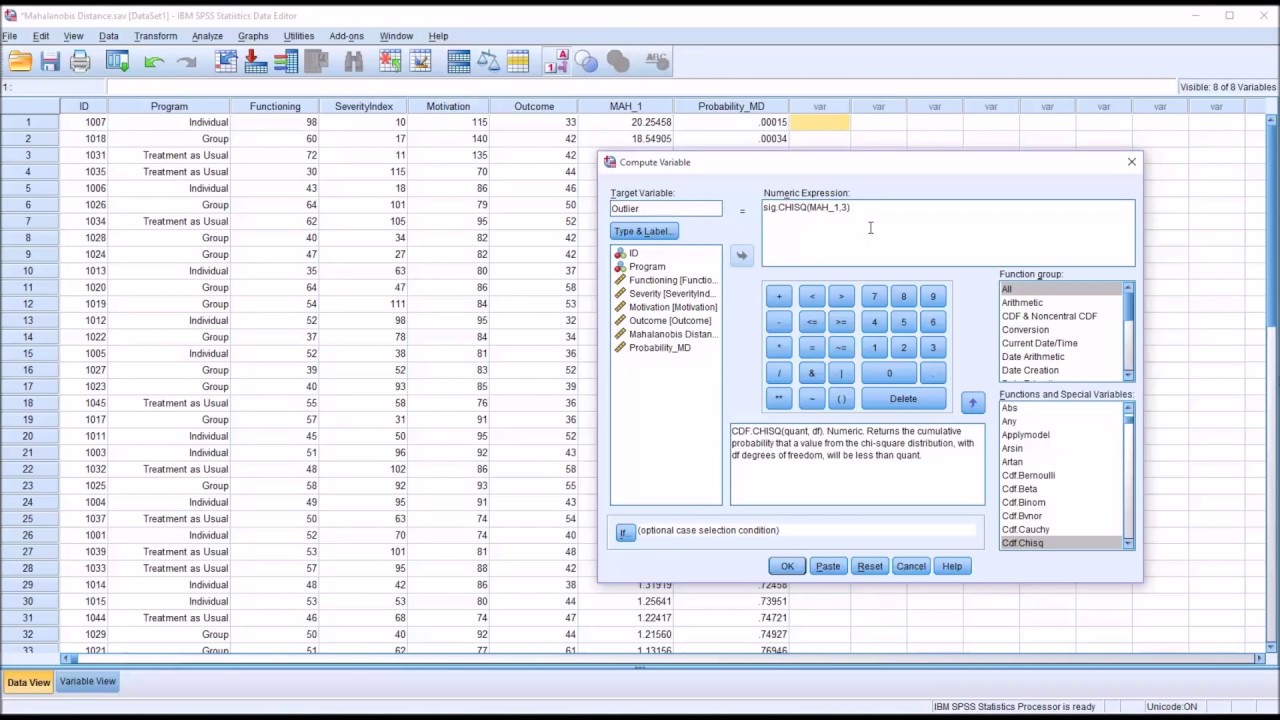The image size is (1280, 720).
Task: Use variable sets icon
Action: (x=587, y=62)
